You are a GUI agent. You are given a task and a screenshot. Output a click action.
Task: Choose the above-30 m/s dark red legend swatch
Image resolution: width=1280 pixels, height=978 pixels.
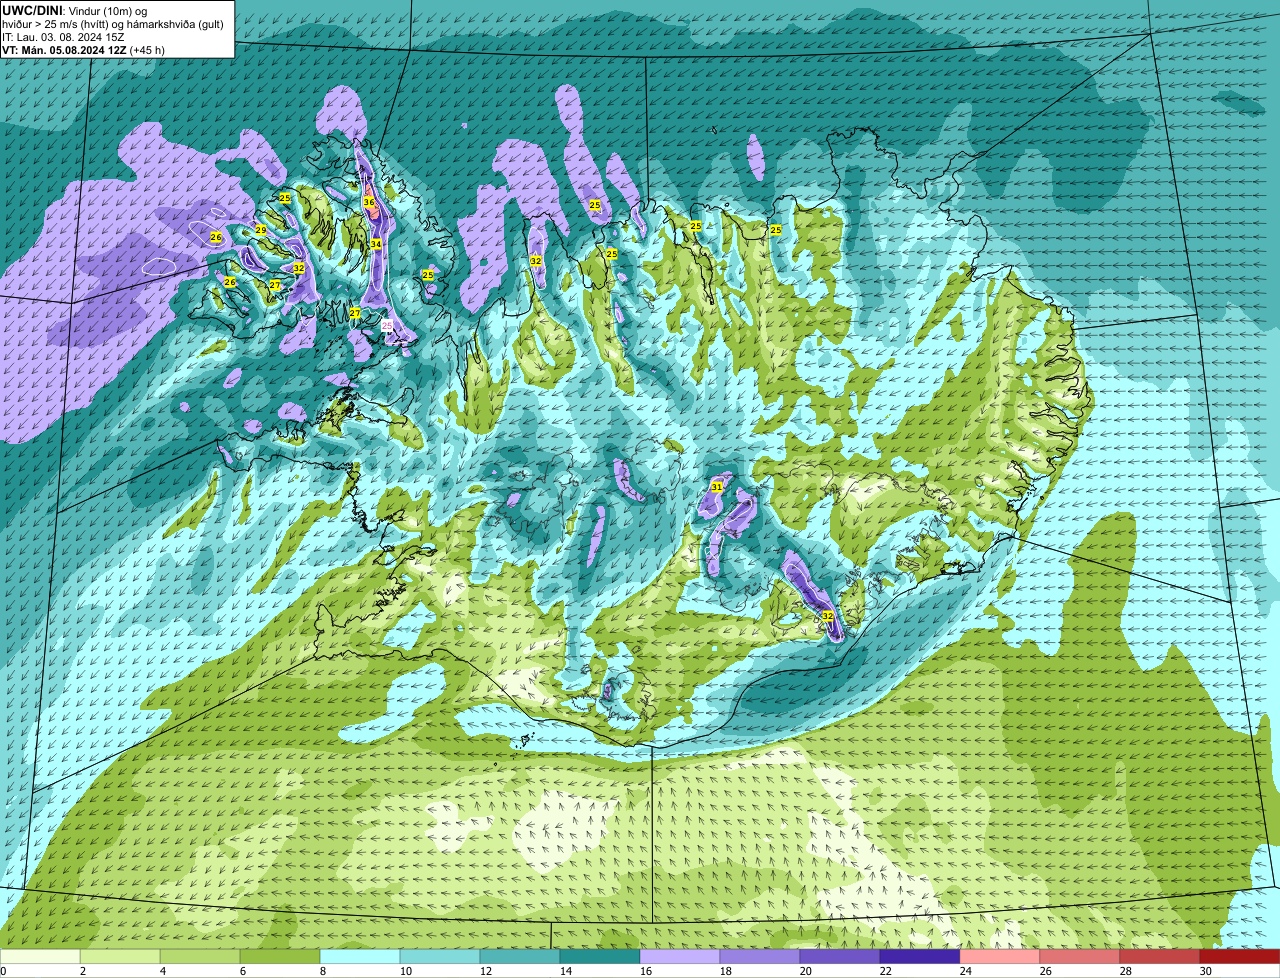[x=1240, y=956]
